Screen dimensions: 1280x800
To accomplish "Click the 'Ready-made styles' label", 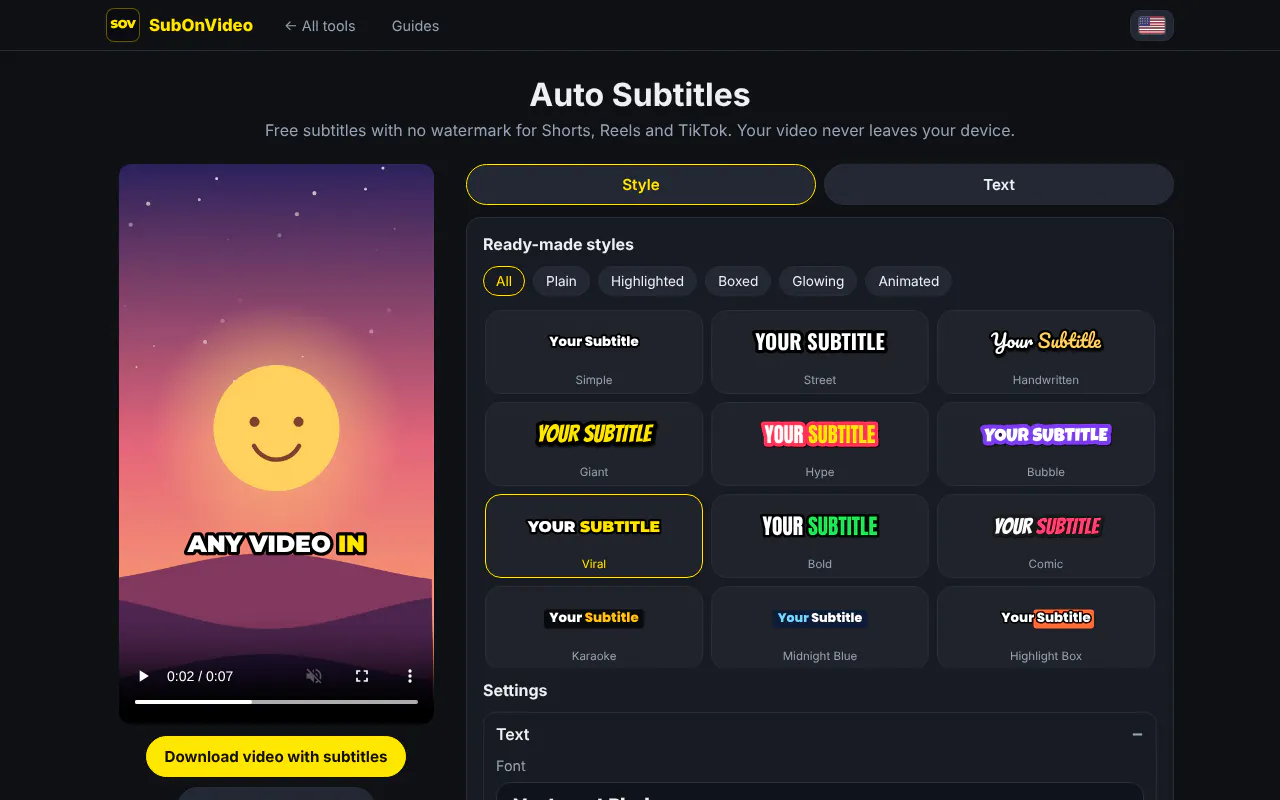I will click(558, 244).
